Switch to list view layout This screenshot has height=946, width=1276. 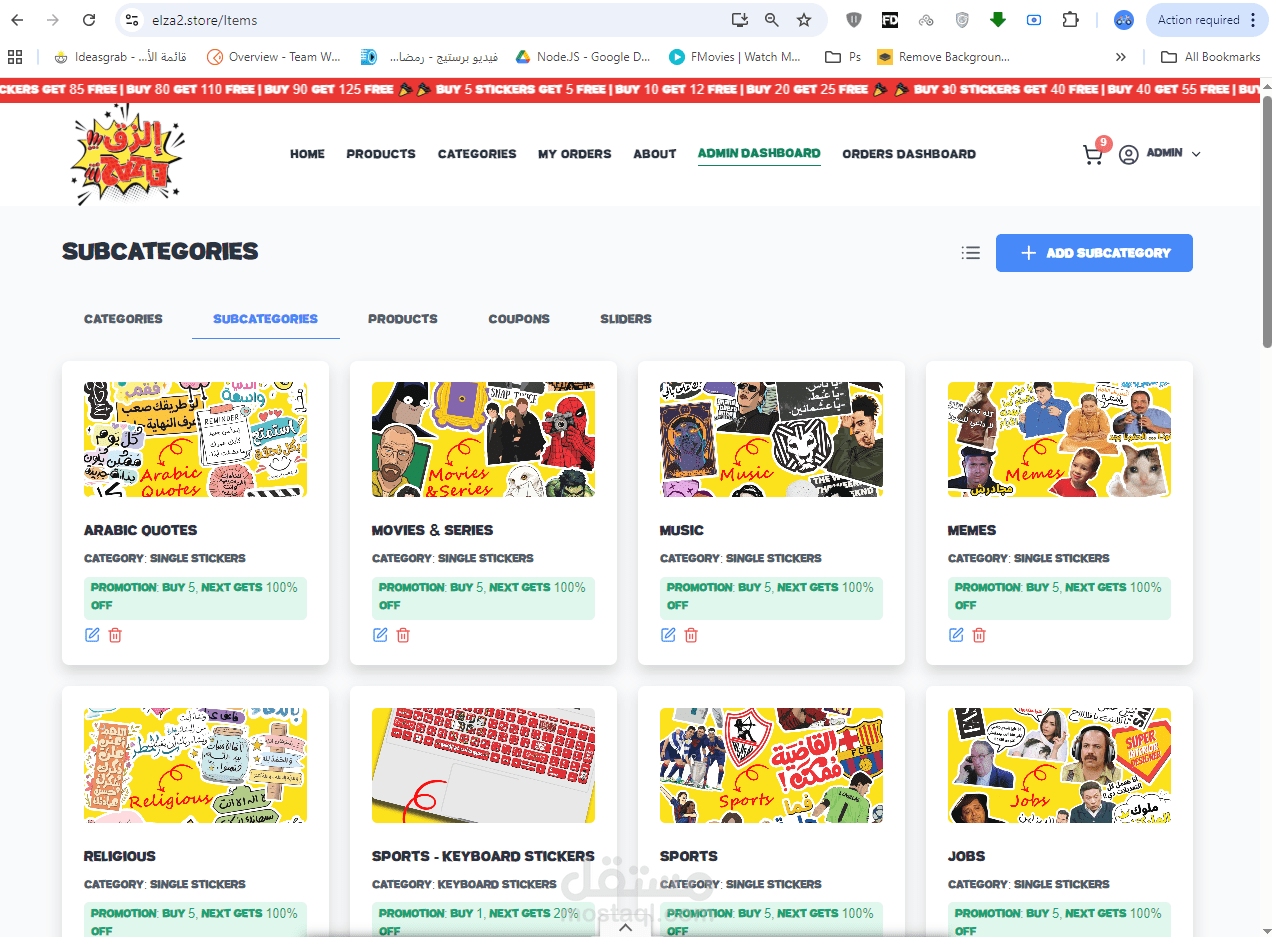(x=970, y=253)
